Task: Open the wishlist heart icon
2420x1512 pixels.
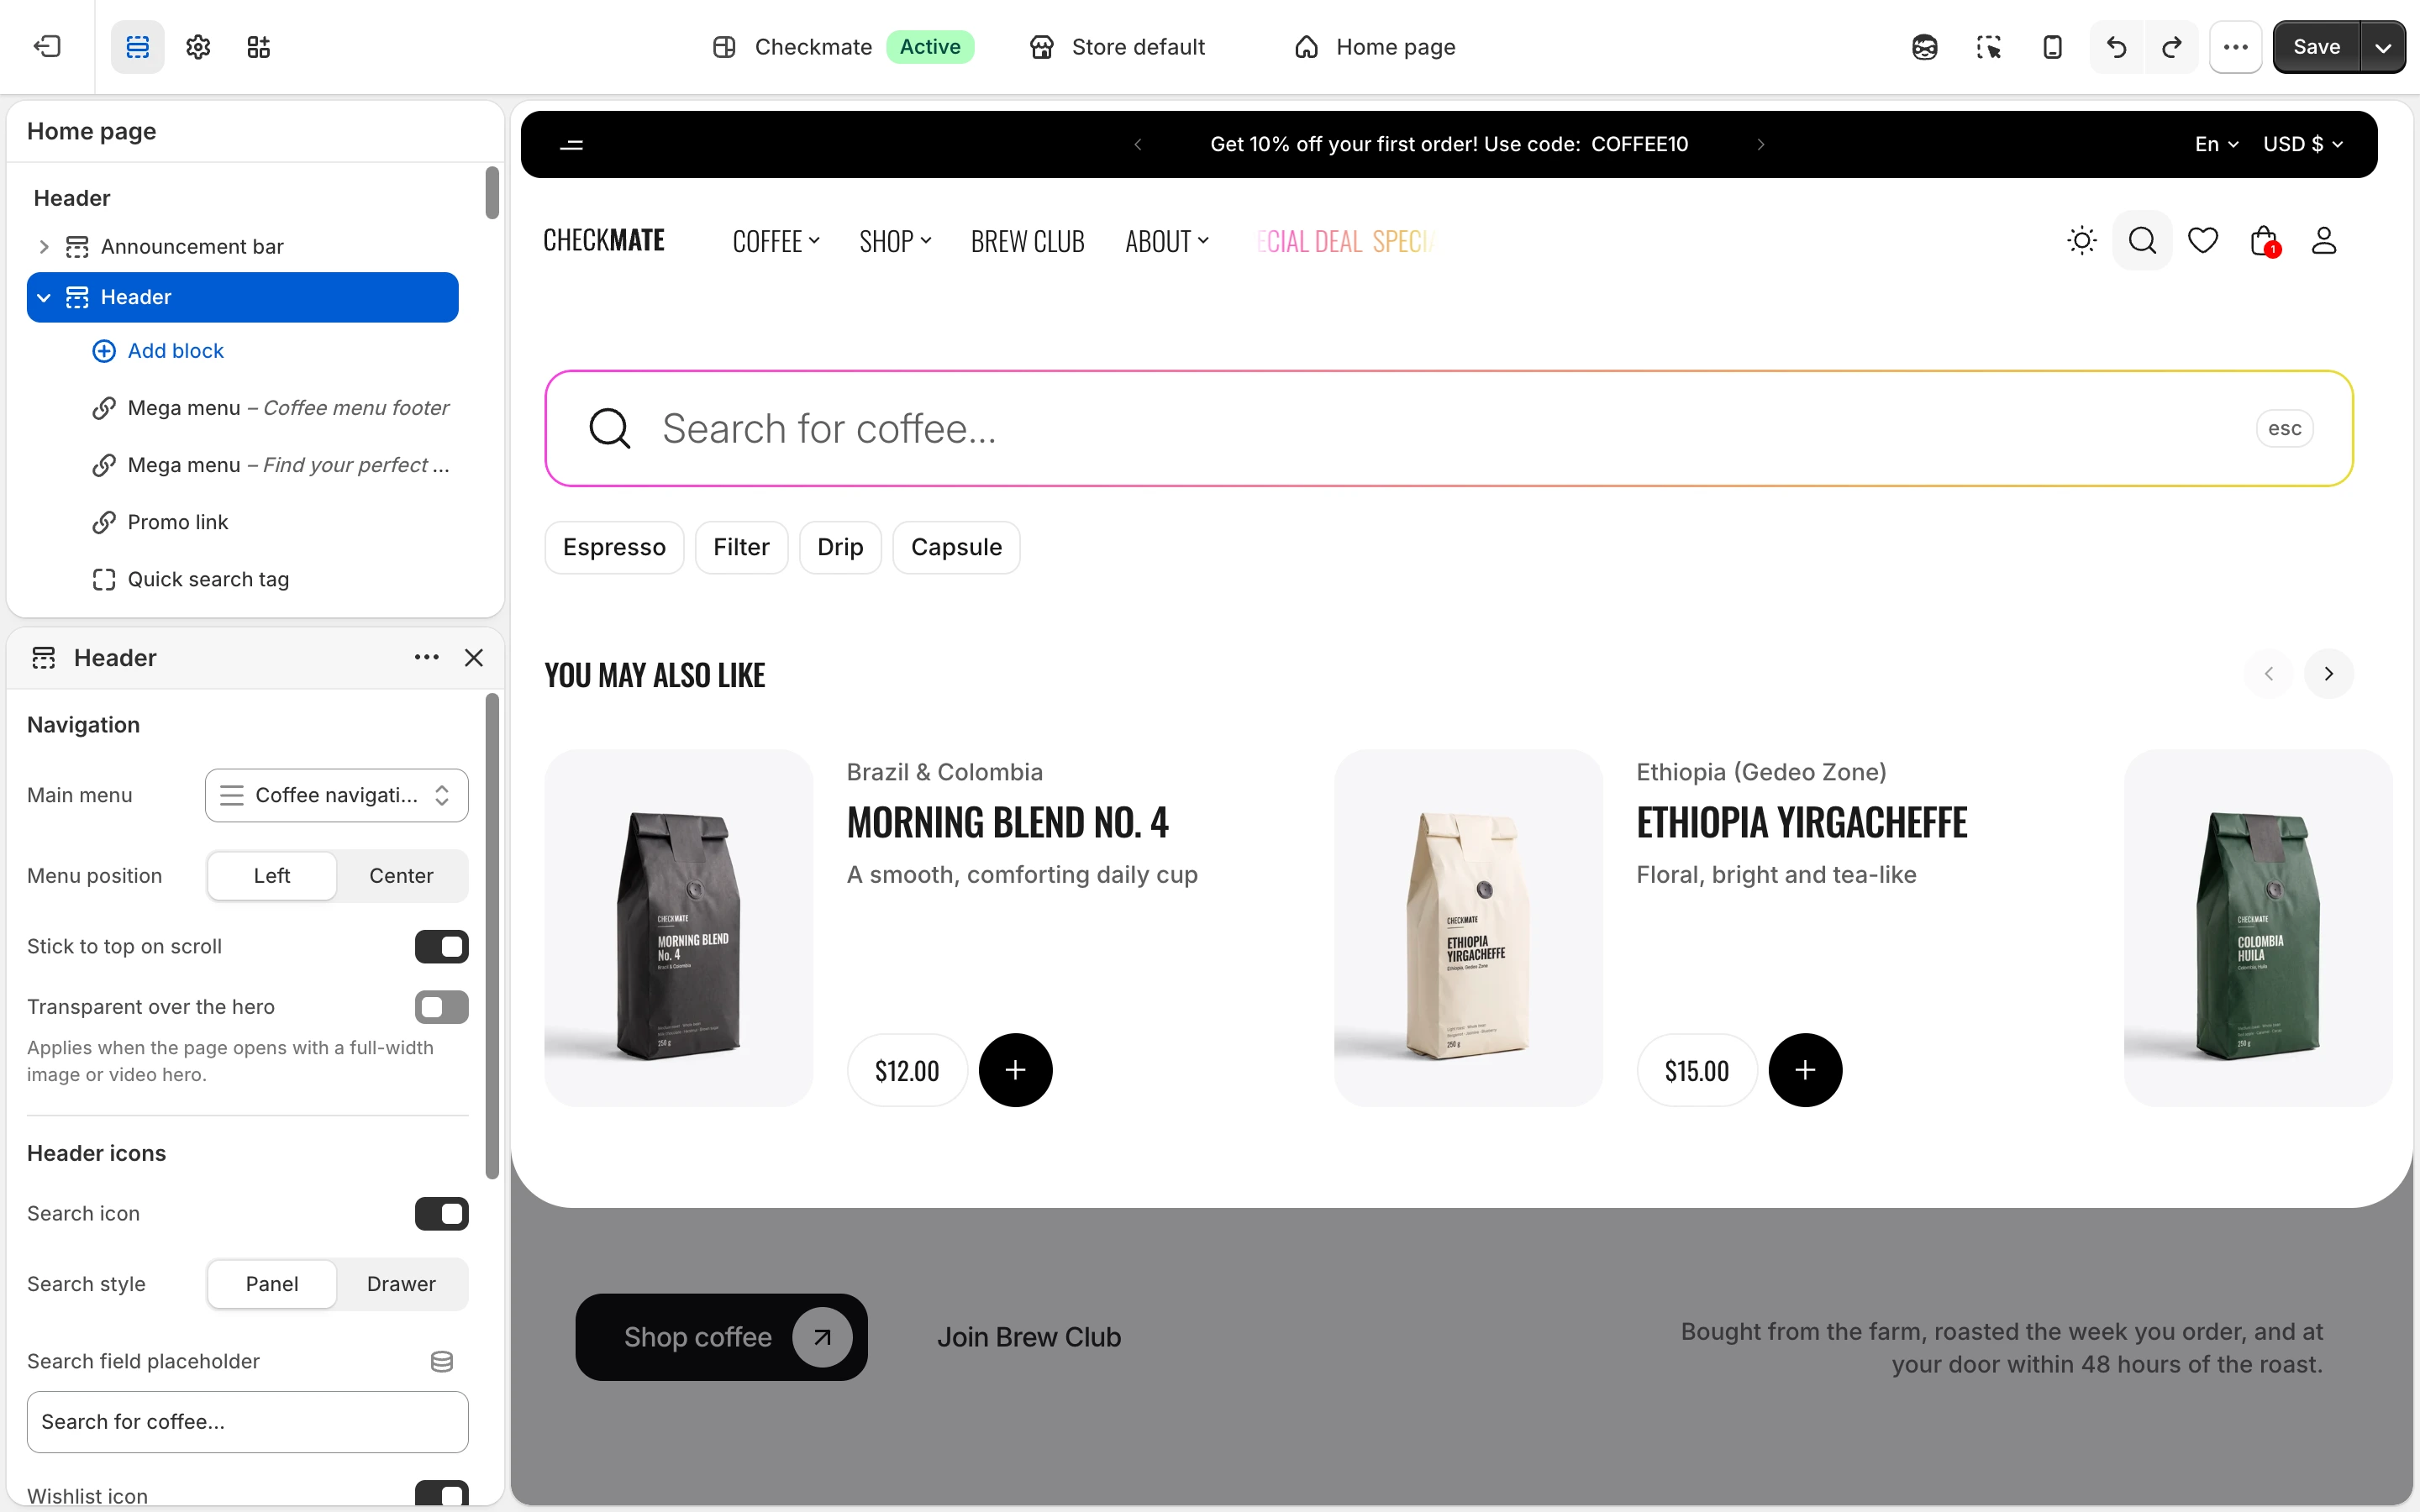Action: click(2203, 240)
